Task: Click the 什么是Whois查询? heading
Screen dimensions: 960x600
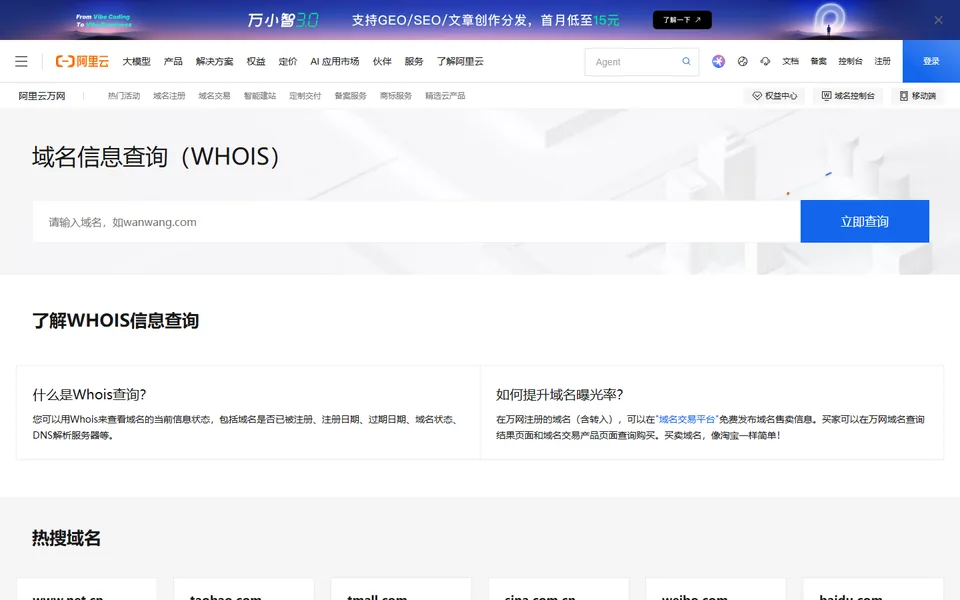Action: [x=89, y=394]
